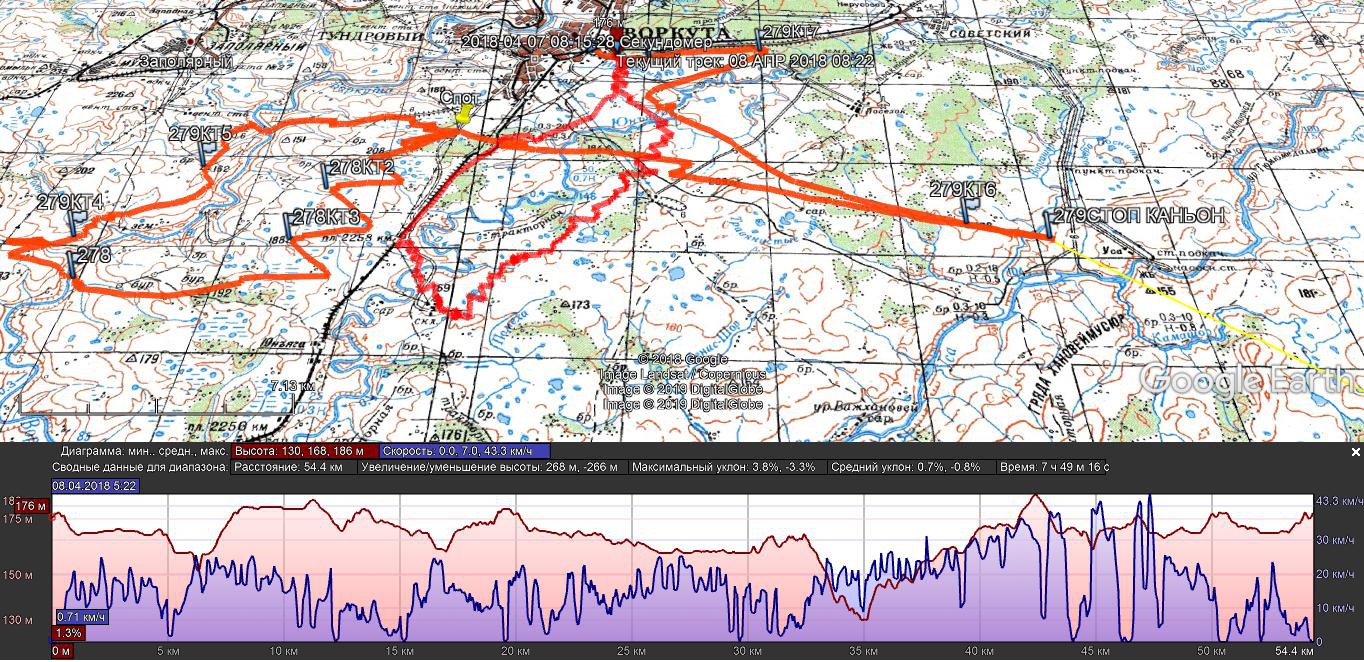Click the 0 м start marker on profile
1364x662 pixels.
[x=61, y=652]
